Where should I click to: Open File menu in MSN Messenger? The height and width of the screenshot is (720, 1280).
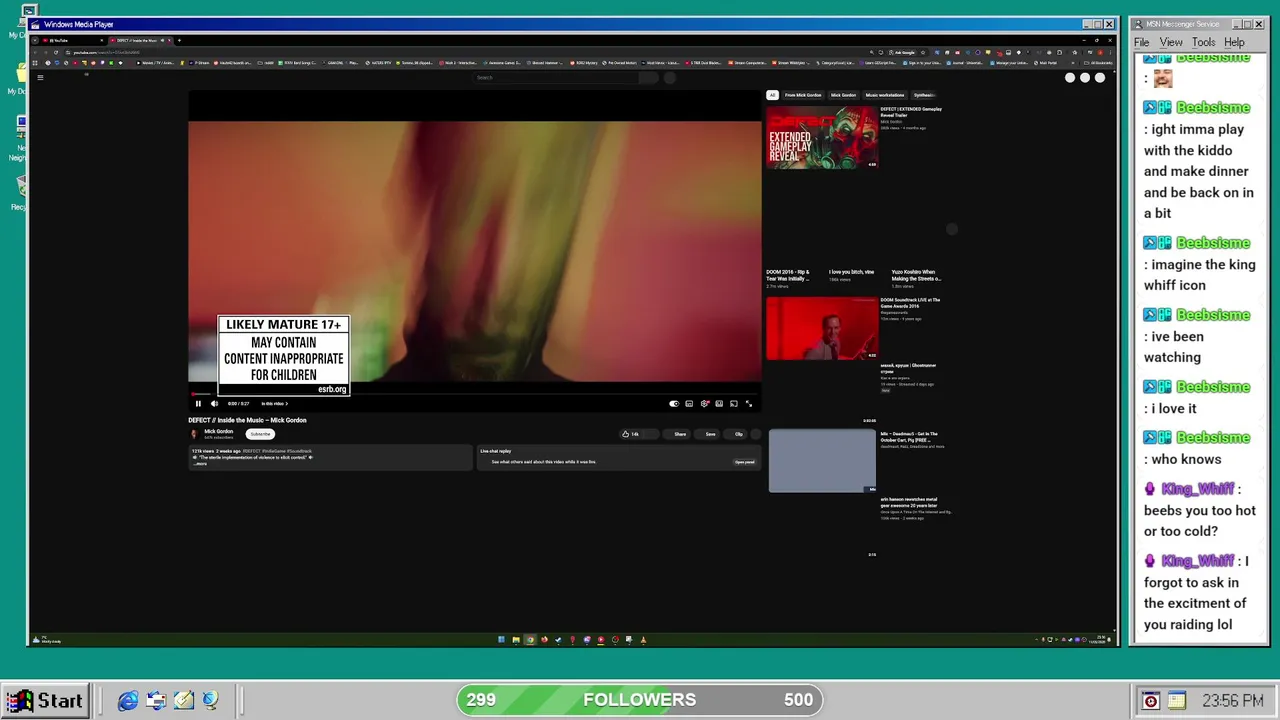(1141, 42)
